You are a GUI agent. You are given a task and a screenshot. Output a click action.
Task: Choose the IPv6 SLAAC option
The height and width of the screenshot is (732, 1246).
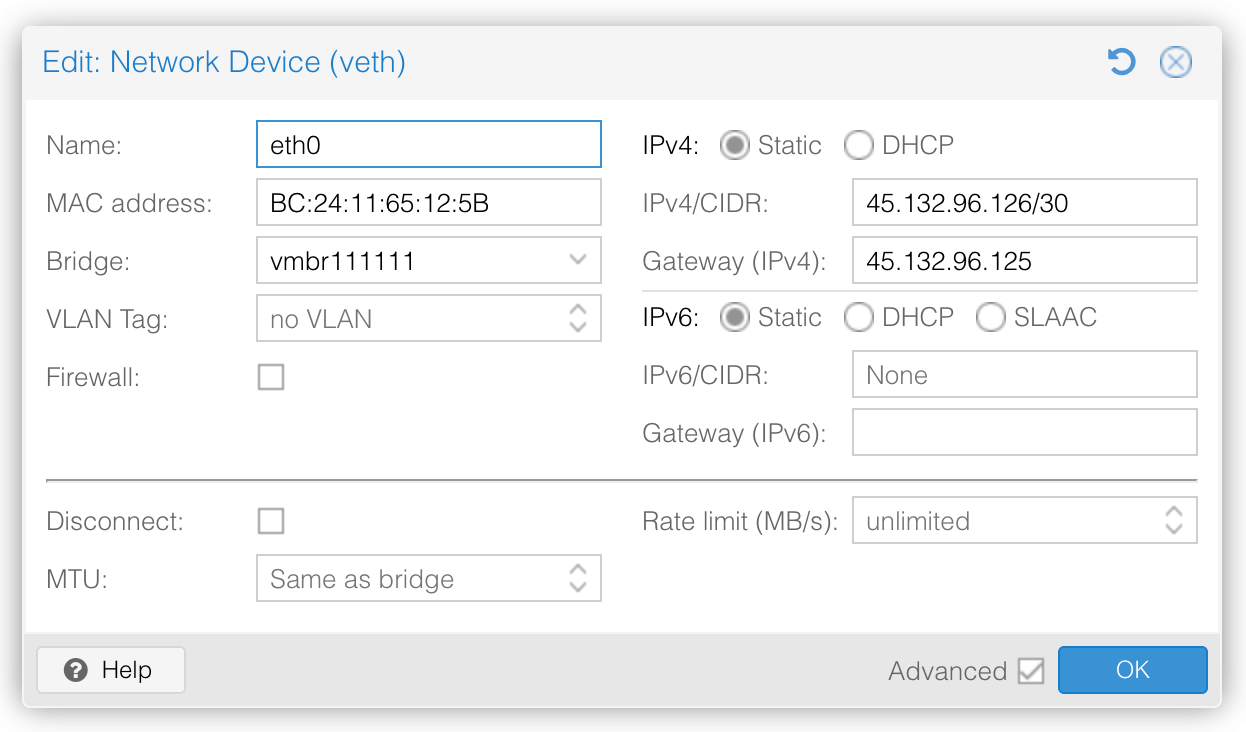pyautogui.click(x=991, y=318)
